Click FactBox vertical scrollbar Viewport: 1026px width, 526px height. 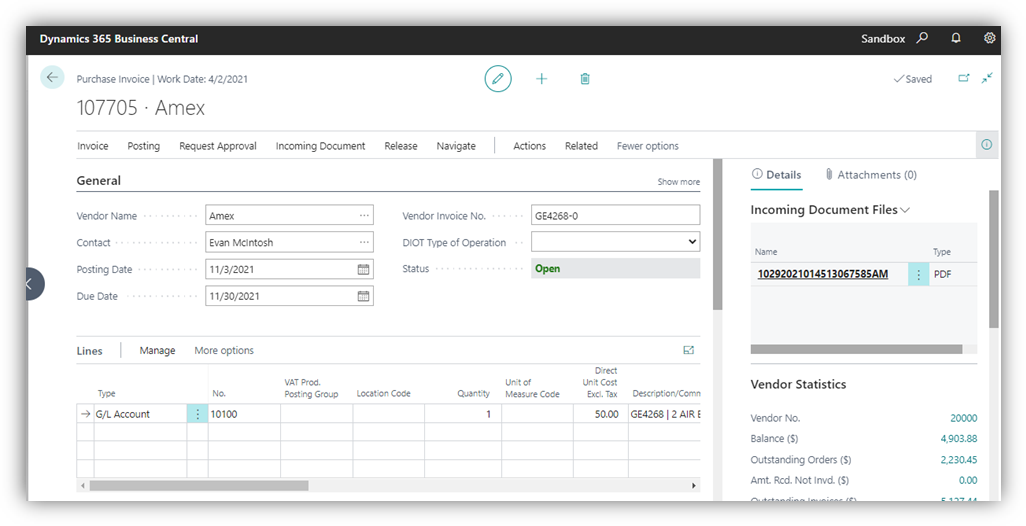pos(994,259)
